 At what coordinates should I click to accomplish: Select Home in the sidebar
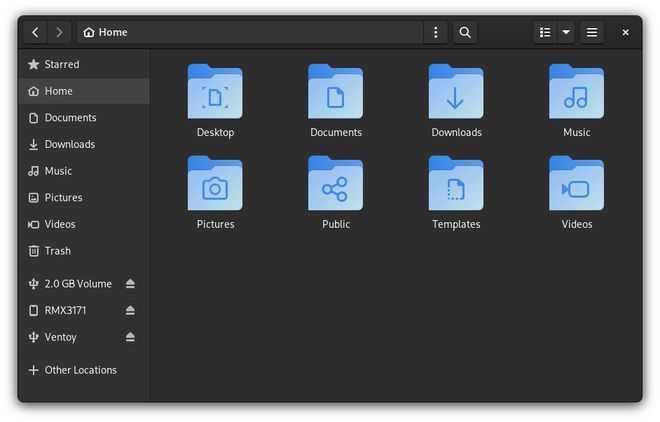click(x=84, y=91)
